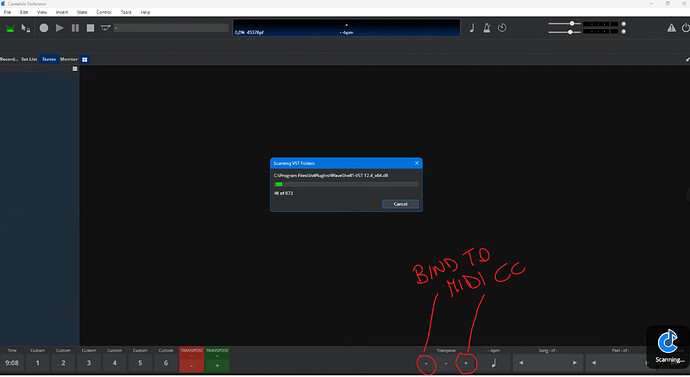This screenshot has height=377, width=690.
Task: Open the Tools menu
Action: click(x=126, y=12)
